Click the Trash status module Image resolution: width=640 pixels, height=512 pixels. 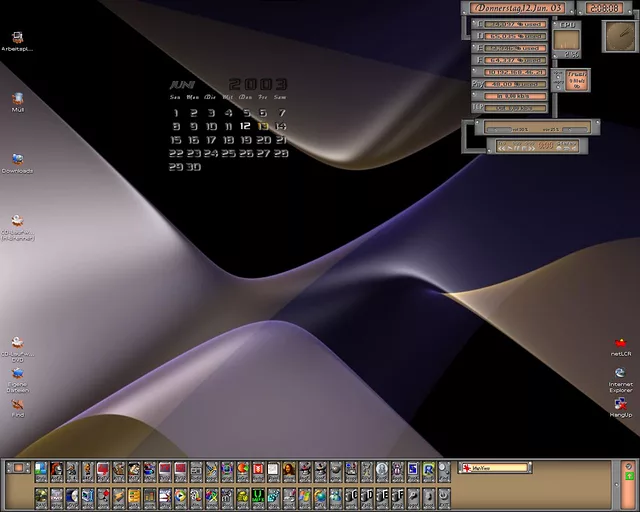tap(578, 81)
